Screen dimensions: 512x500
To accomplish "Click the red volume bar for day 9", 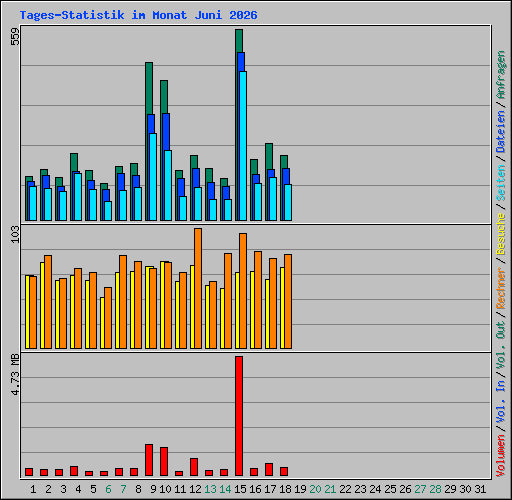I will 149,460.
